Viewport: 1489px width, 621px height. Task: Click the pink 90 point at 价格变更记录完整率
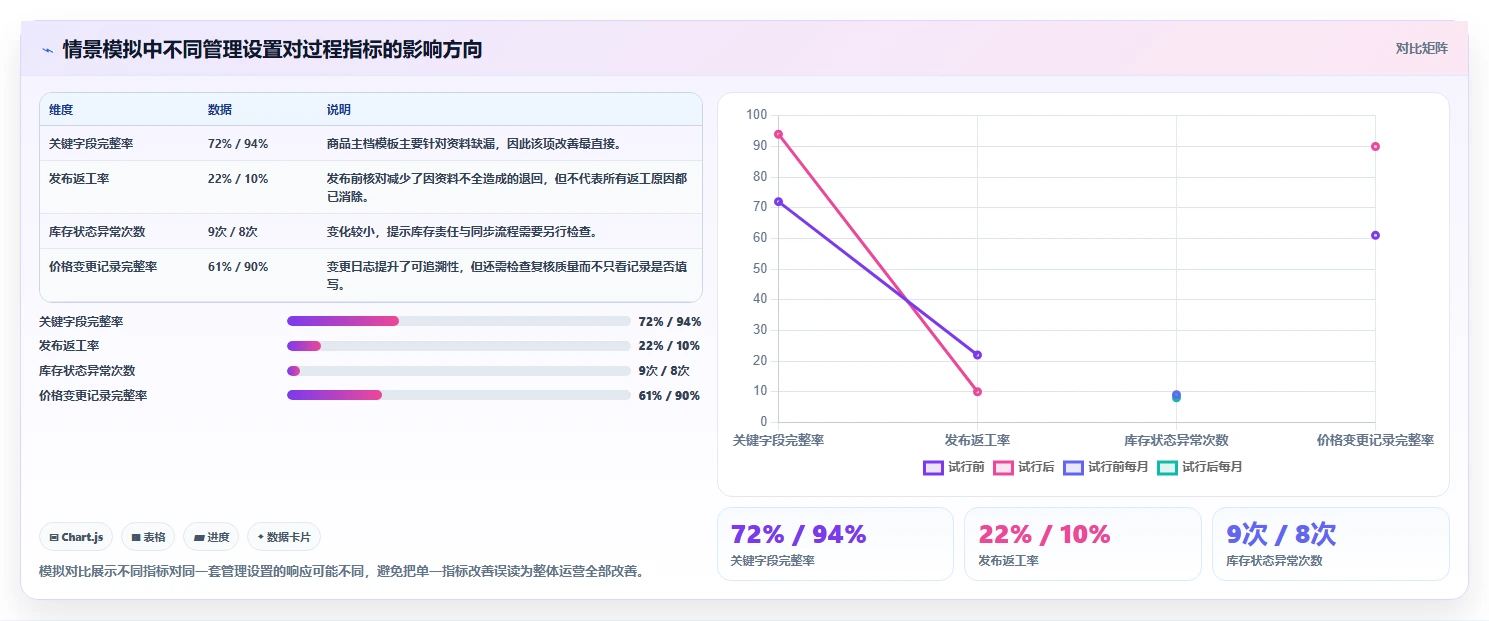tap(1375, 146)
